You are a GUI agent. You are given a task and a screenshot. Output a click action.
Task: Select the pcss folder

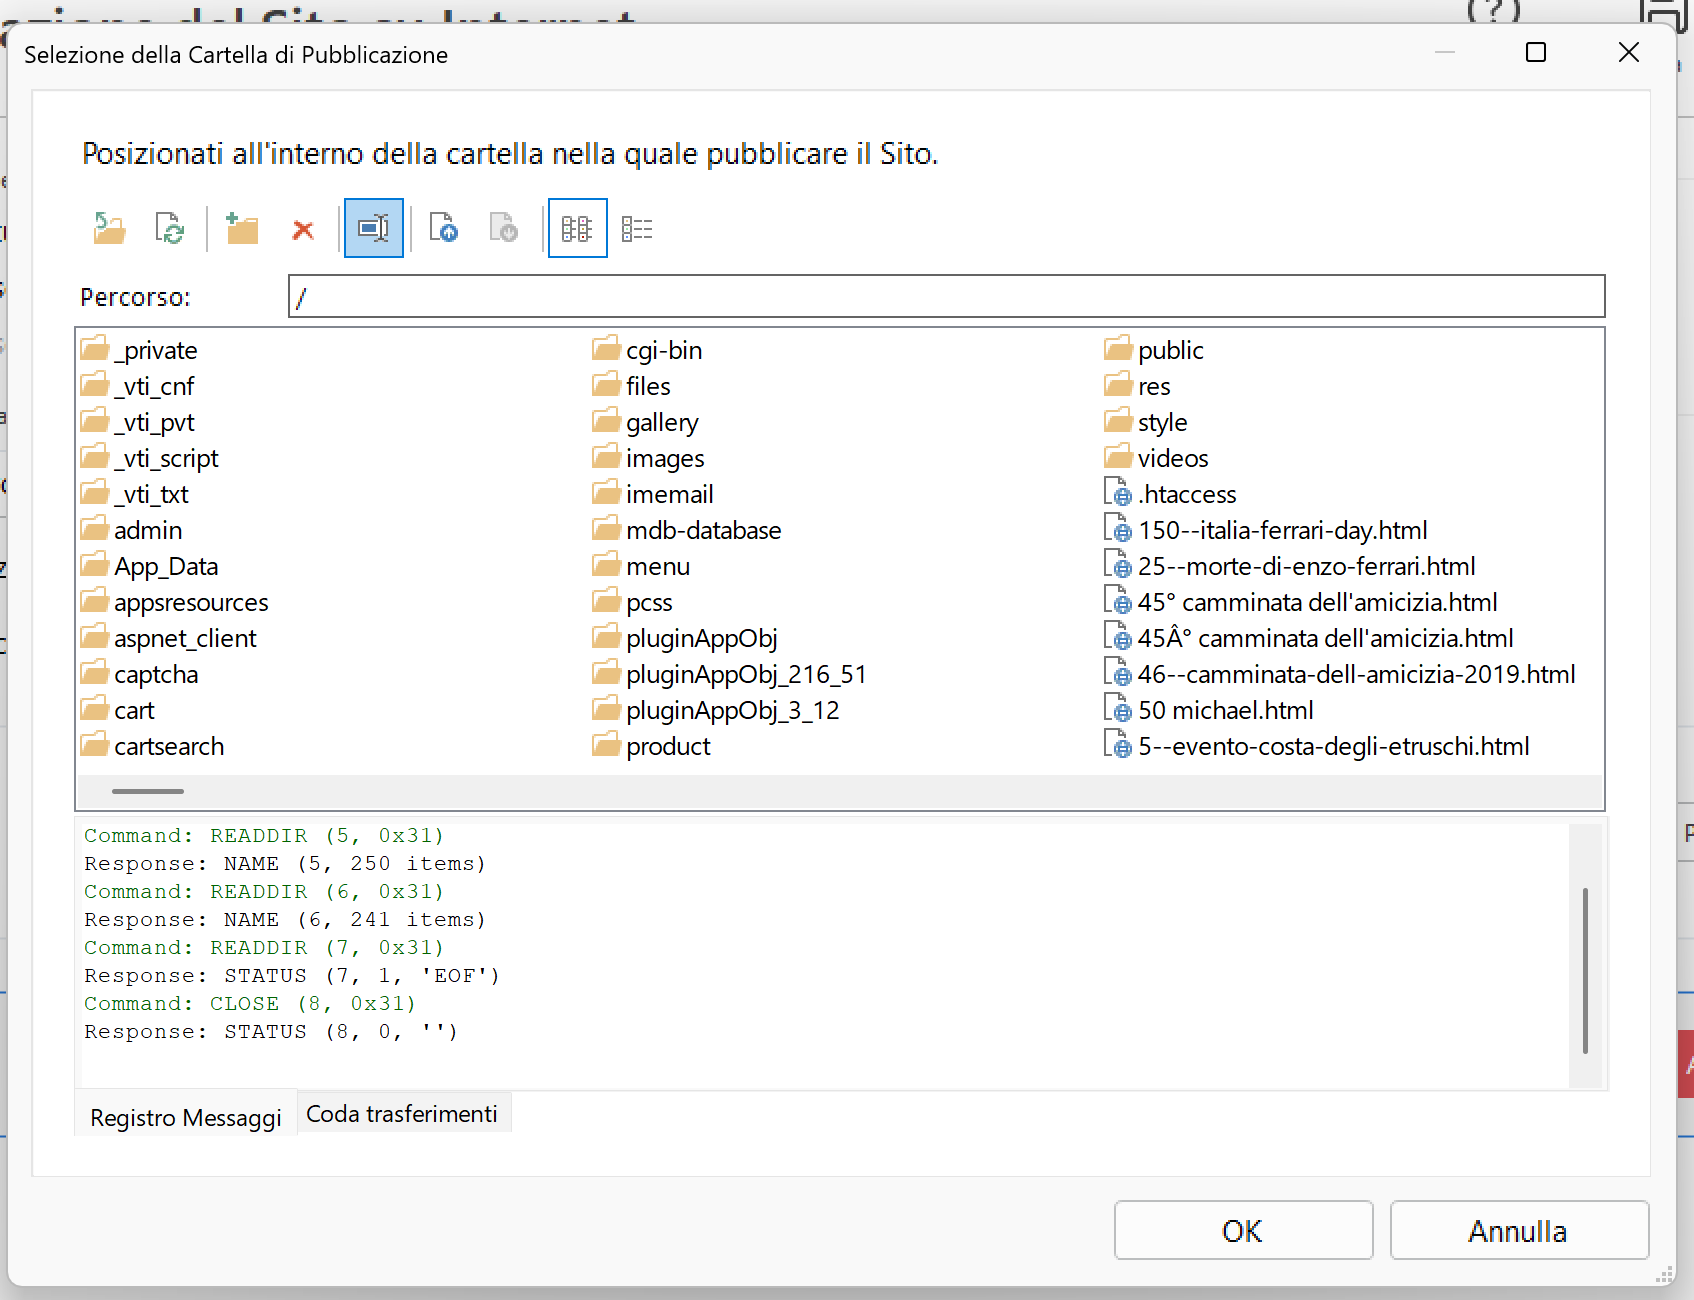[632, 602]
